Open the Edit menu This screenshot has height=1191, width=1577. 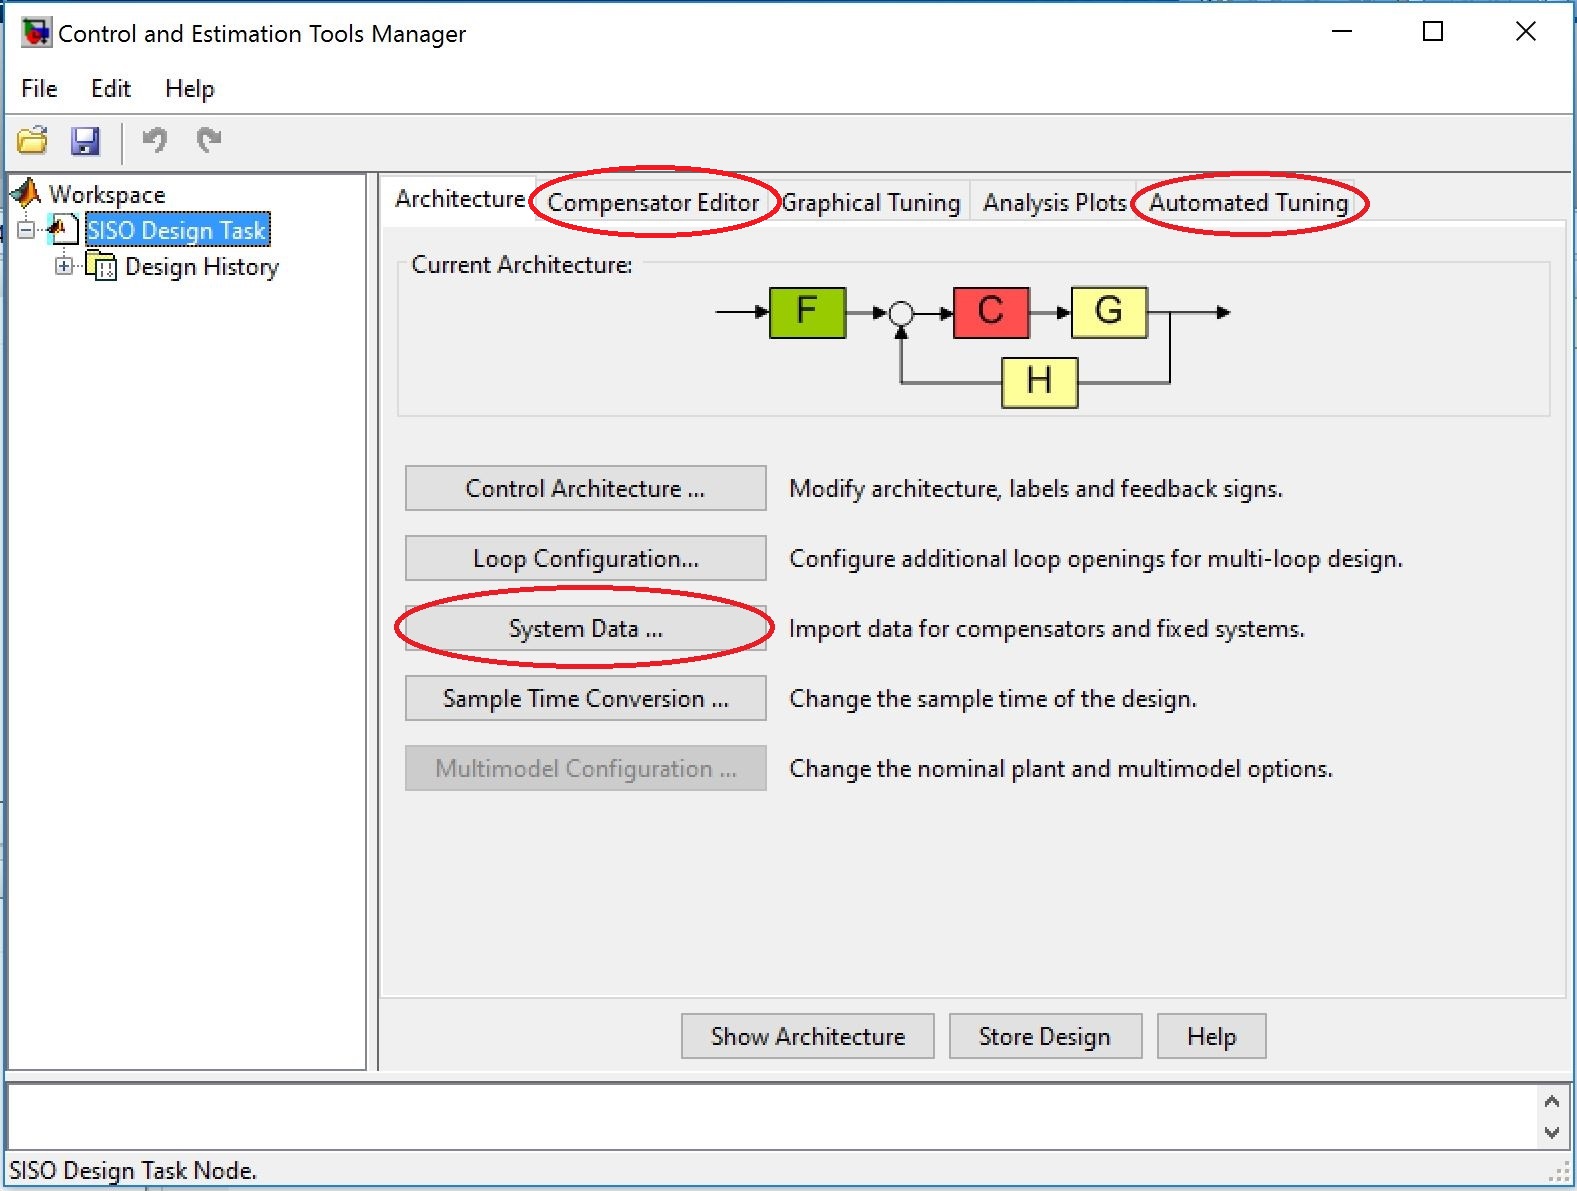point(110,89)
